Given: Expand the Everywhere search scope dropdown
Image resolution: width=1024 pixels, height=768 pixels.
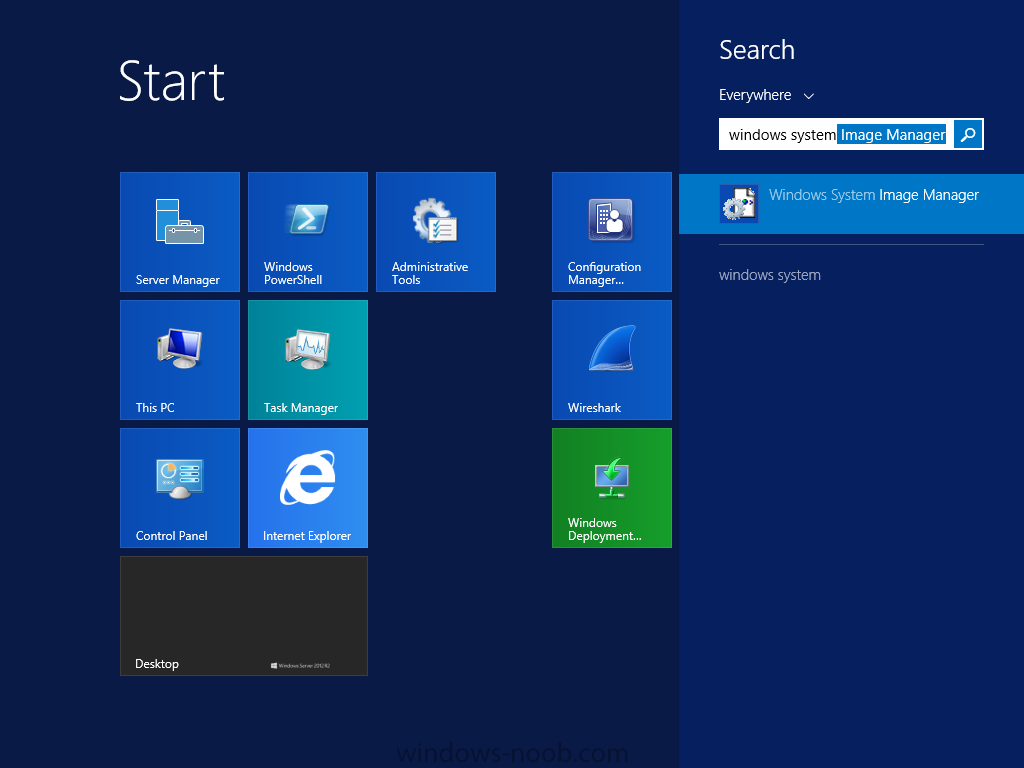Looking at the screenshot, I should click(767, 95).
